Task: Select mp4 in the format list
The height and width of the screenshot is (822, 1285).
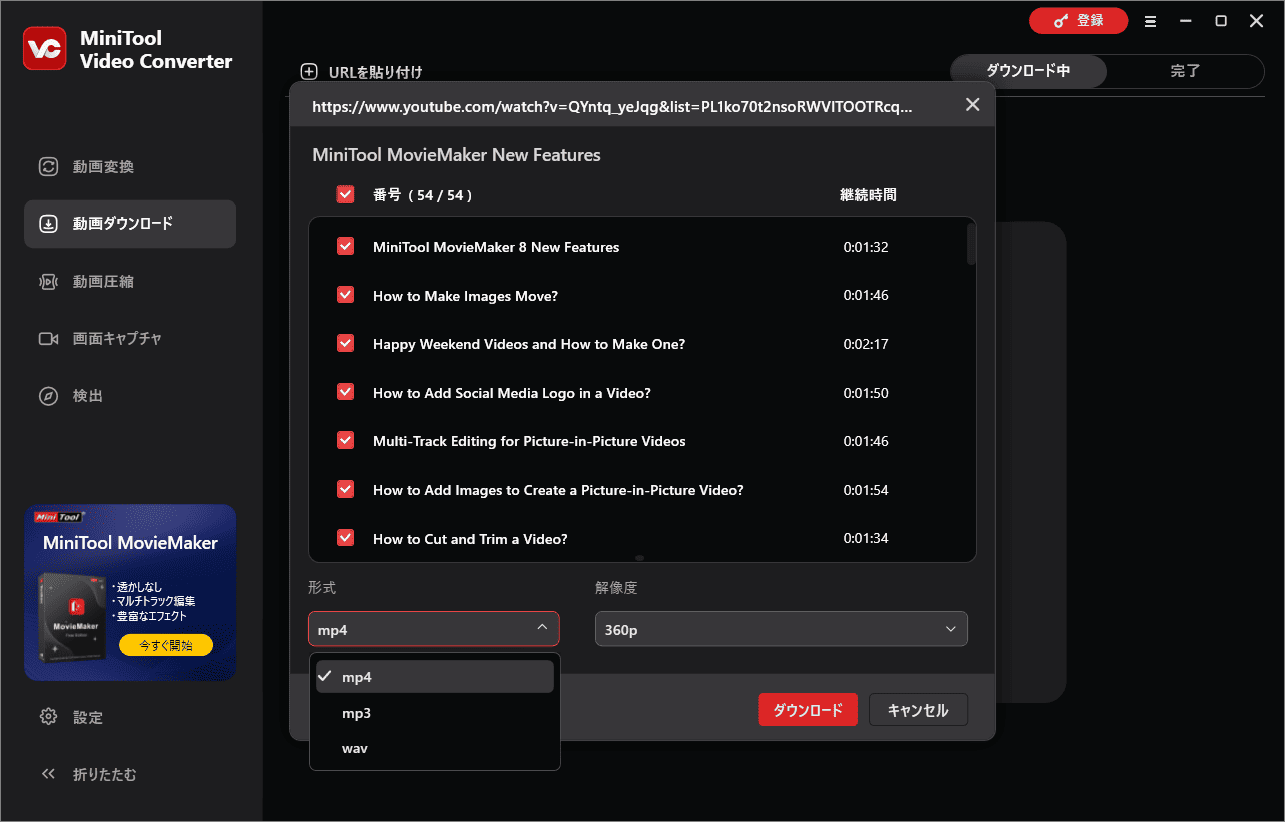Action: pos(435,677)
